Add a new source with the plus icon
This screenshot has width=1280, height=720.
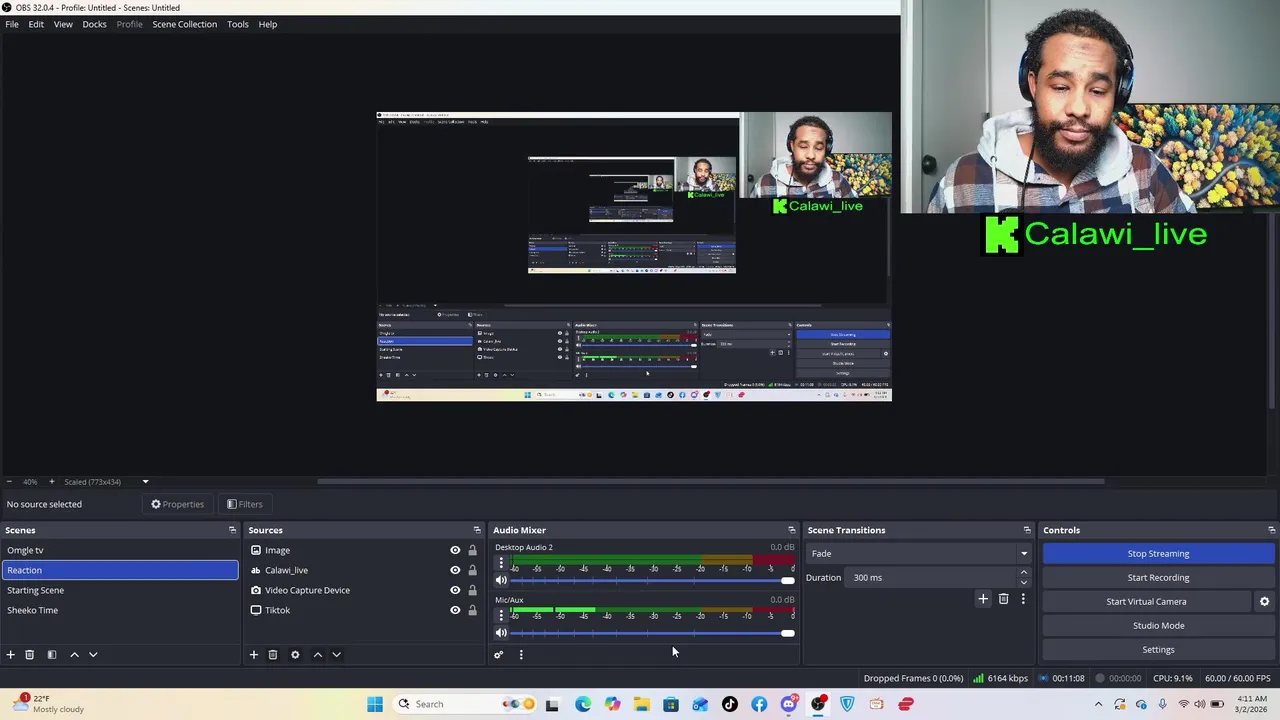coord(253,655)
